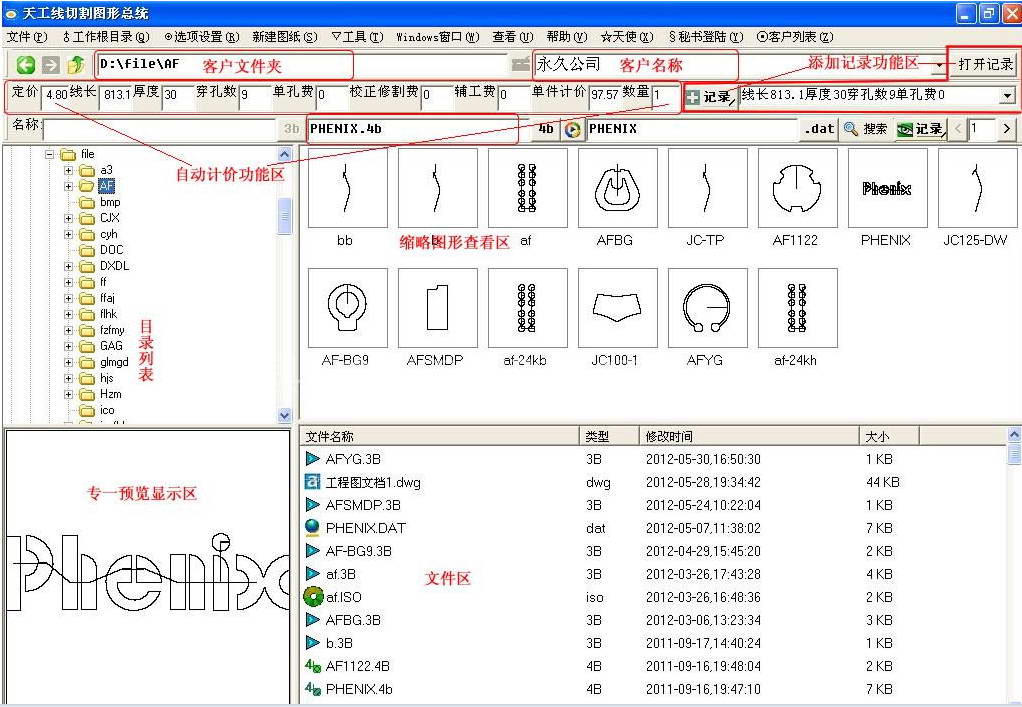Screen dimensions: 1022x707
Task: Open the 帮助 menu
Action: point(566,36)
